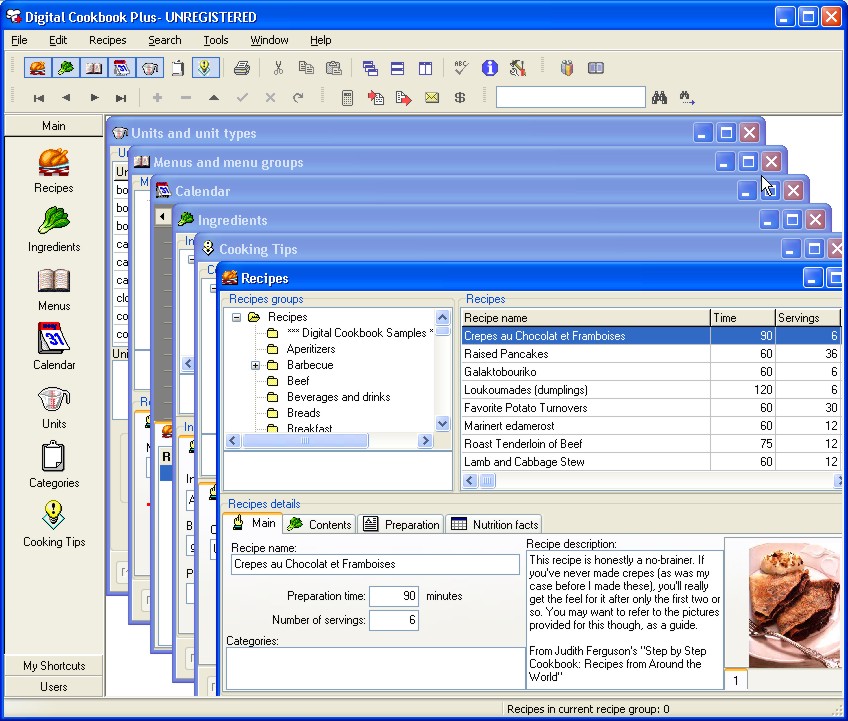Click the Categories clipboard toolbar icon
Image resolution: width=848 pixels, height=721 pixels.
coord(178,68)
